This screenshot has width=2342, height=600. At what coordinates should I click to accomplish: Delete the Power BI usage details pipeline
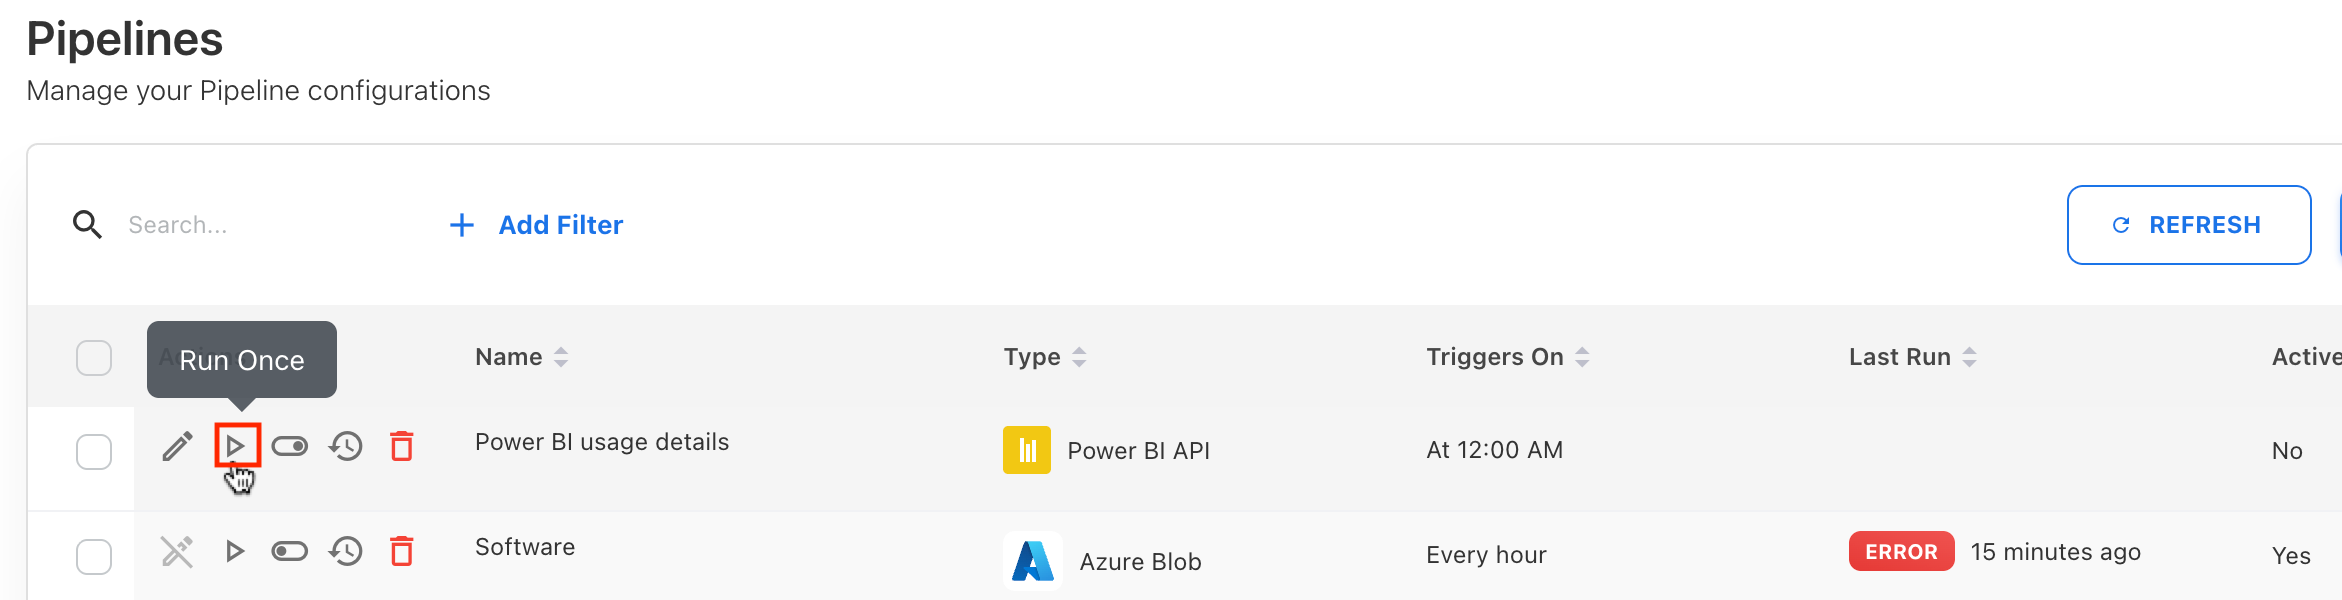402,446
